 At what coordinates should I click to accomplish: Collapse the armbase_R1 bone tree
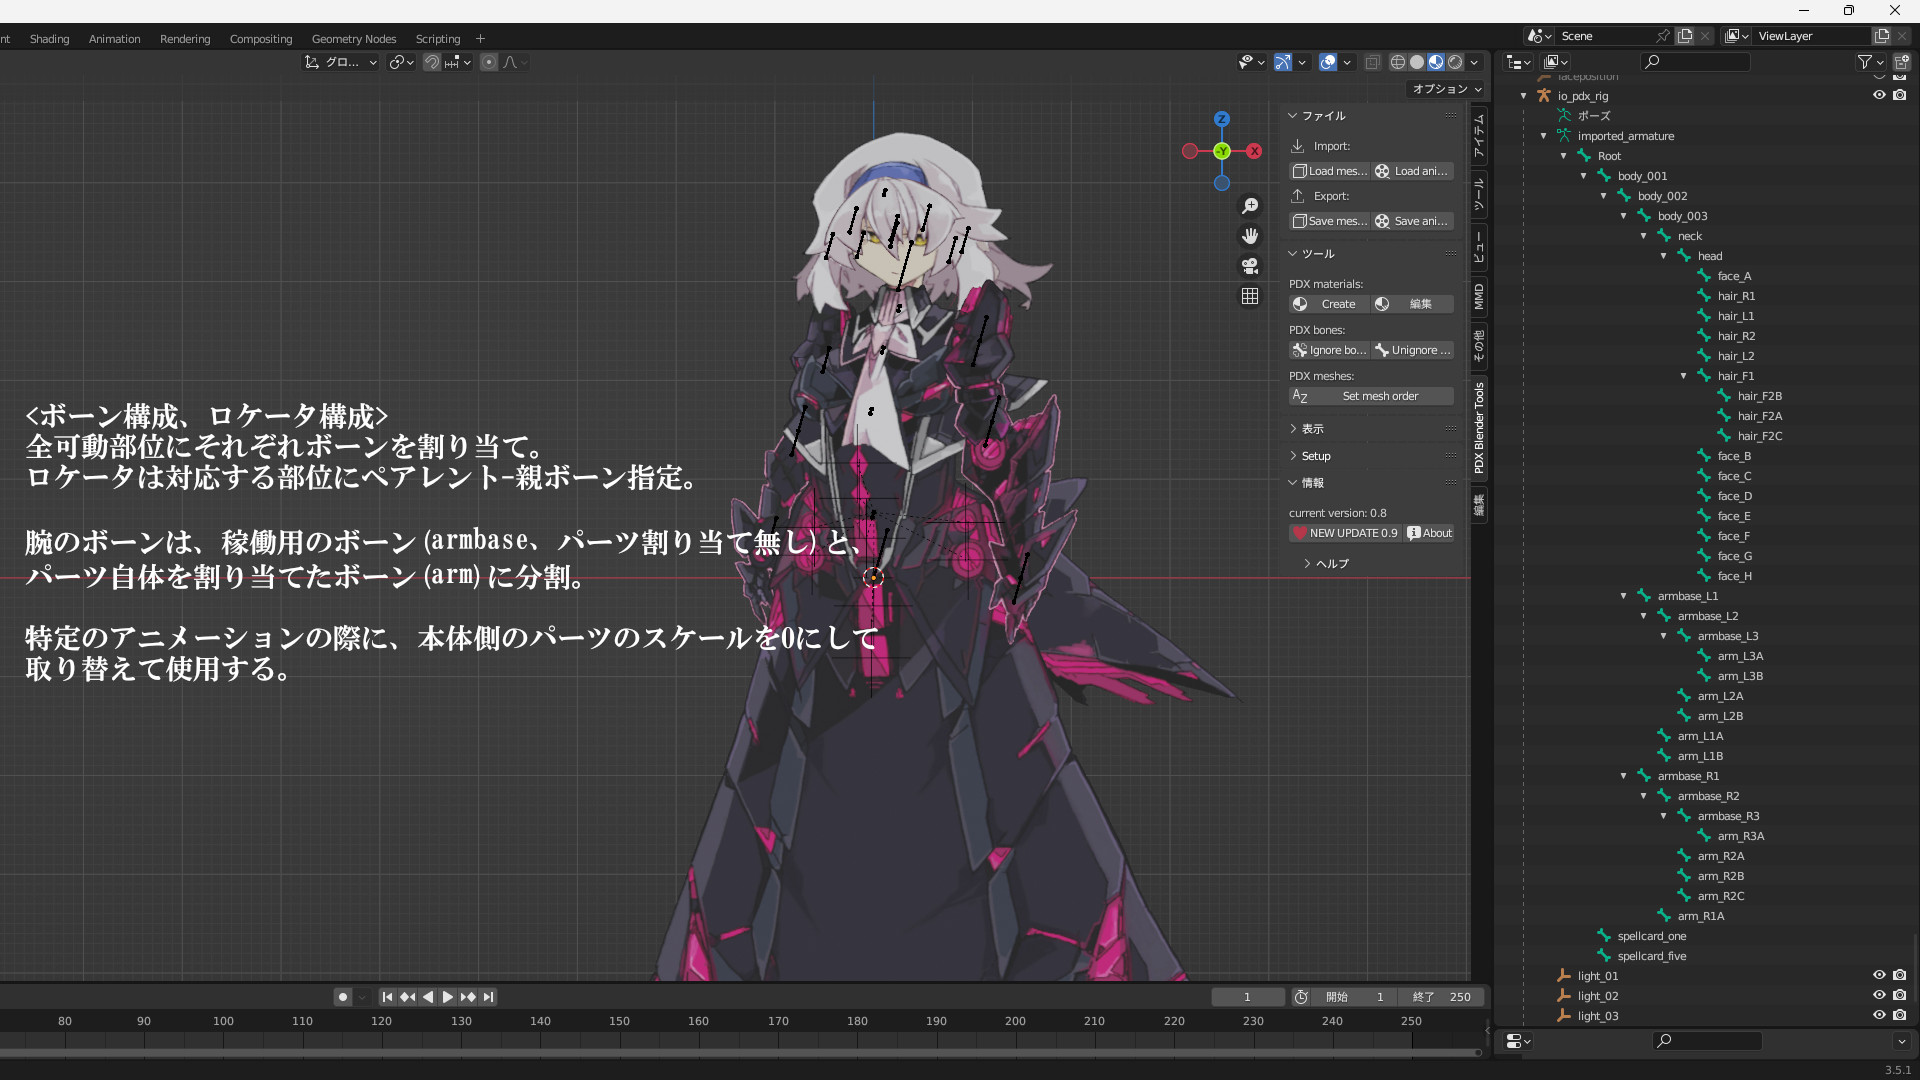1624,776
